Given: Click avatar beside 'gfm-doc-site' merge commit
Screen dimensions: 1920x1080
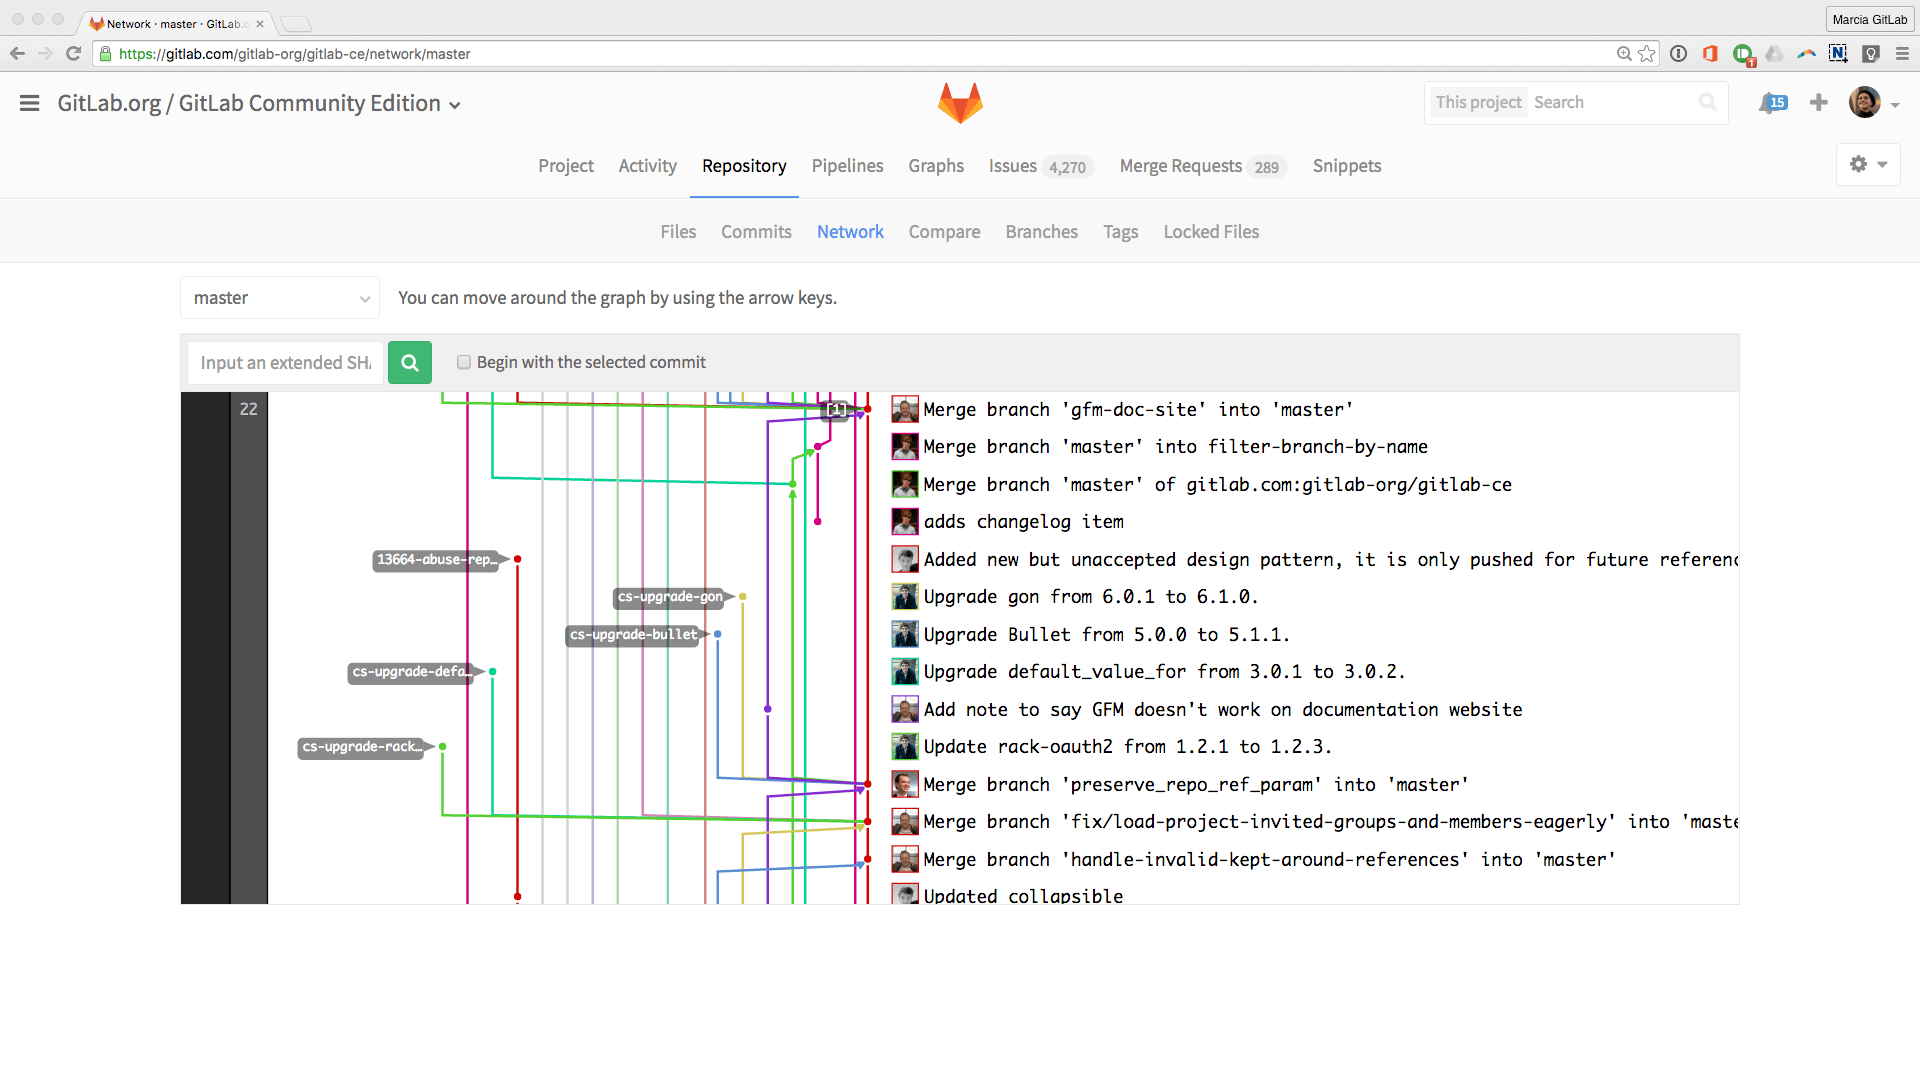Looking at the screenshot, I should tap(905, 409).
